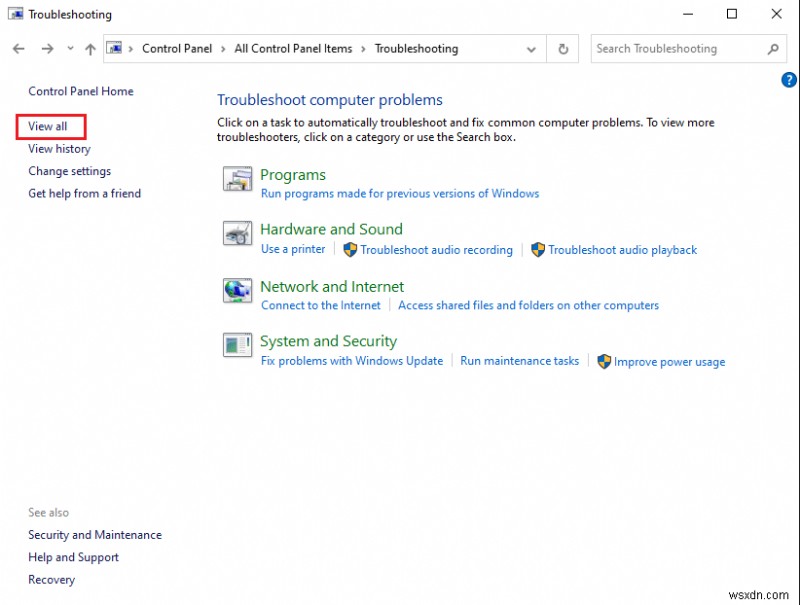Click the System and Security icon
The image size is (800, 605).
237,347
